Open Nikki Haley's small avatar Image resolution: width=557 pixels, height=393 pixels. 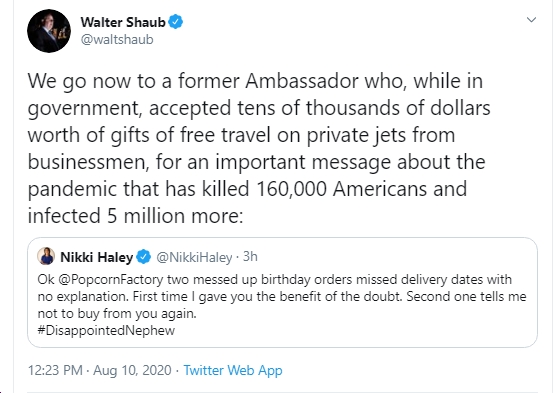pos(46,256)
